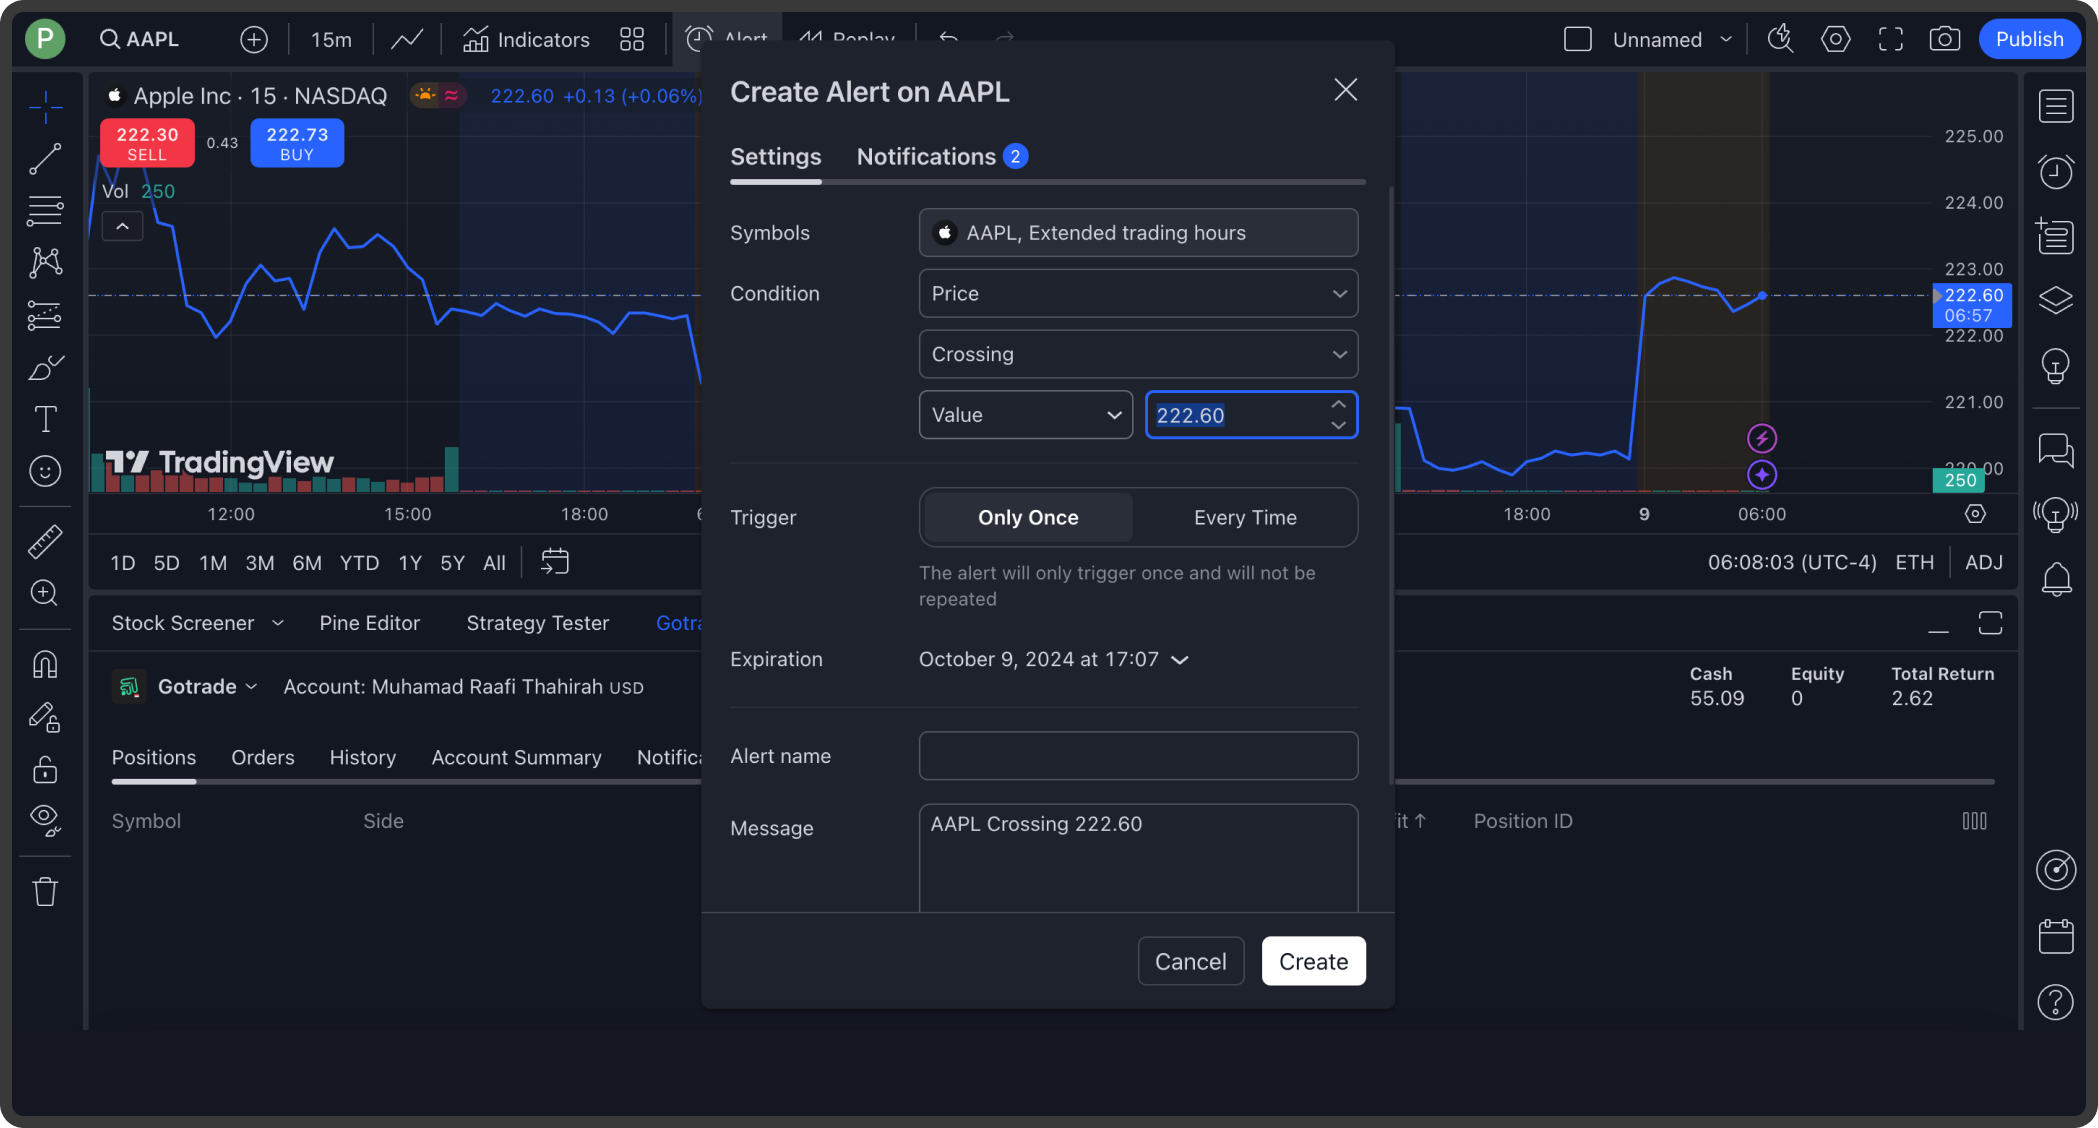Open the camera/screenshot tool

1944,38
